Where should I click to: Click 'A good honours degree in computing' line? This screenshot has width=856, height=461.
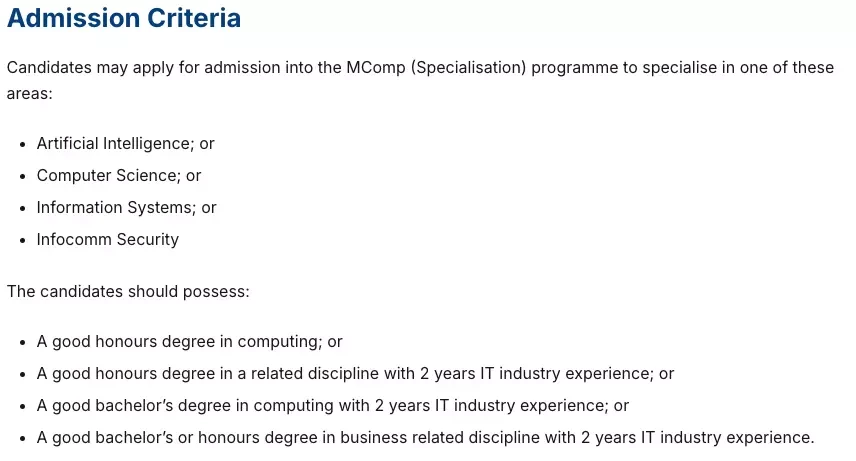point(189,341)
